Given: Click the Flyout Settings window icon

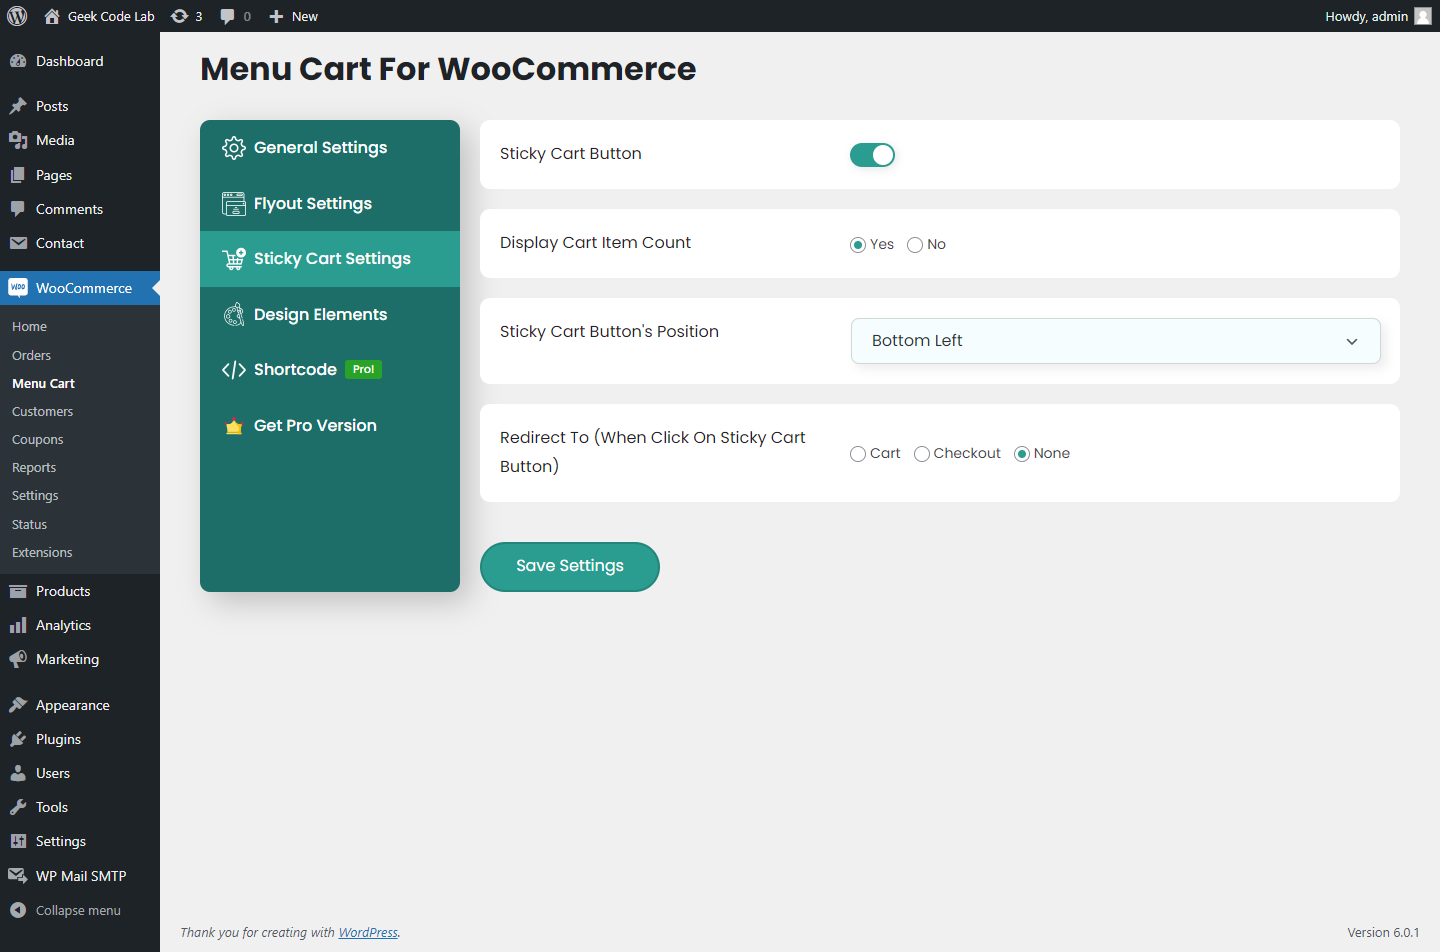Looking at the screenshot, I should coord(234,204).
